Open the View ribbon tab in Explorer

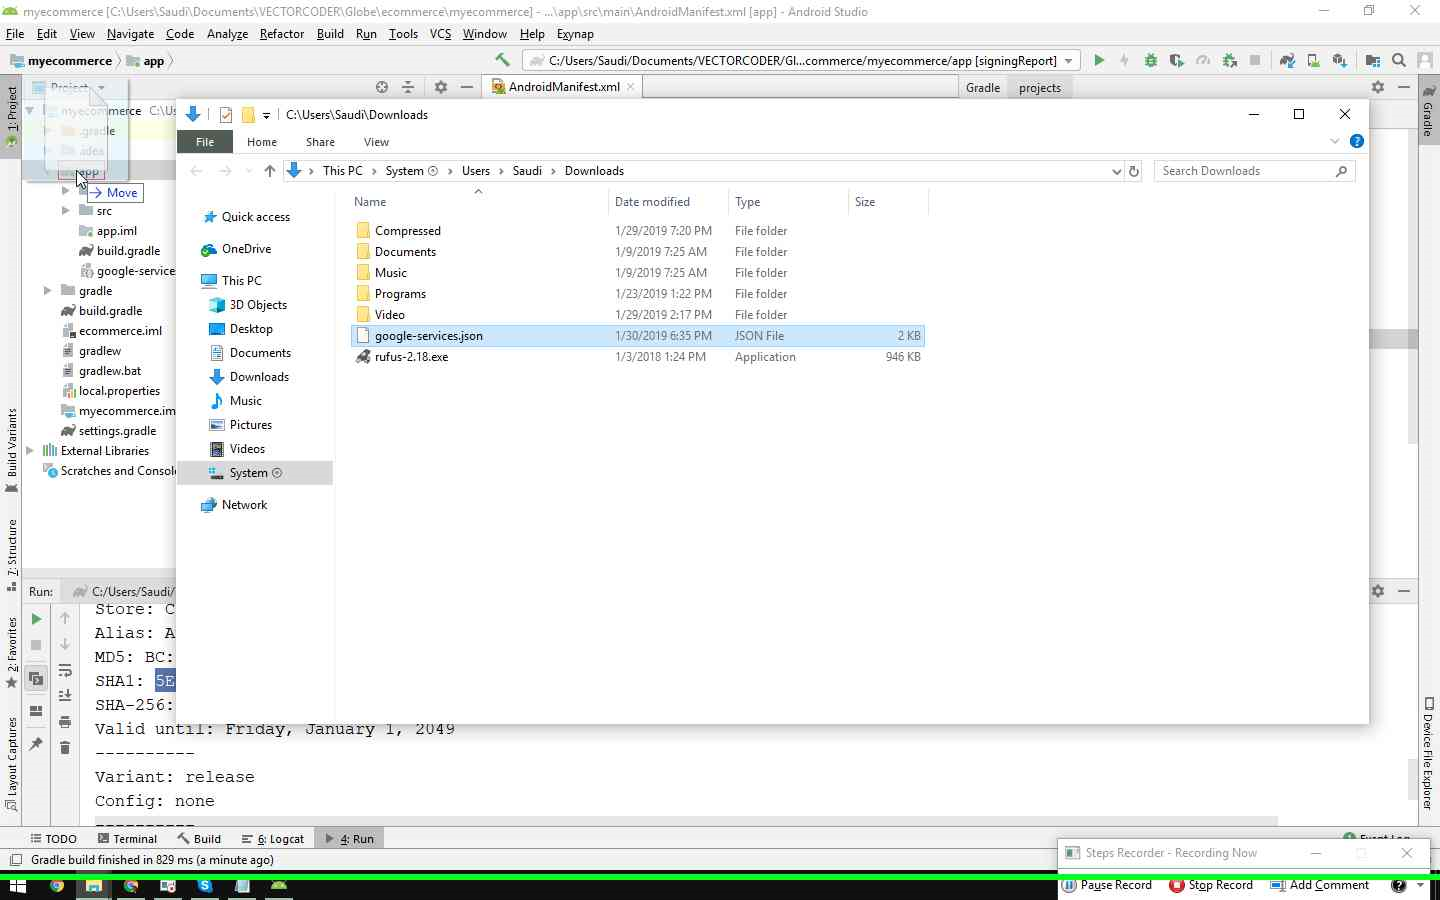(376, 142)
